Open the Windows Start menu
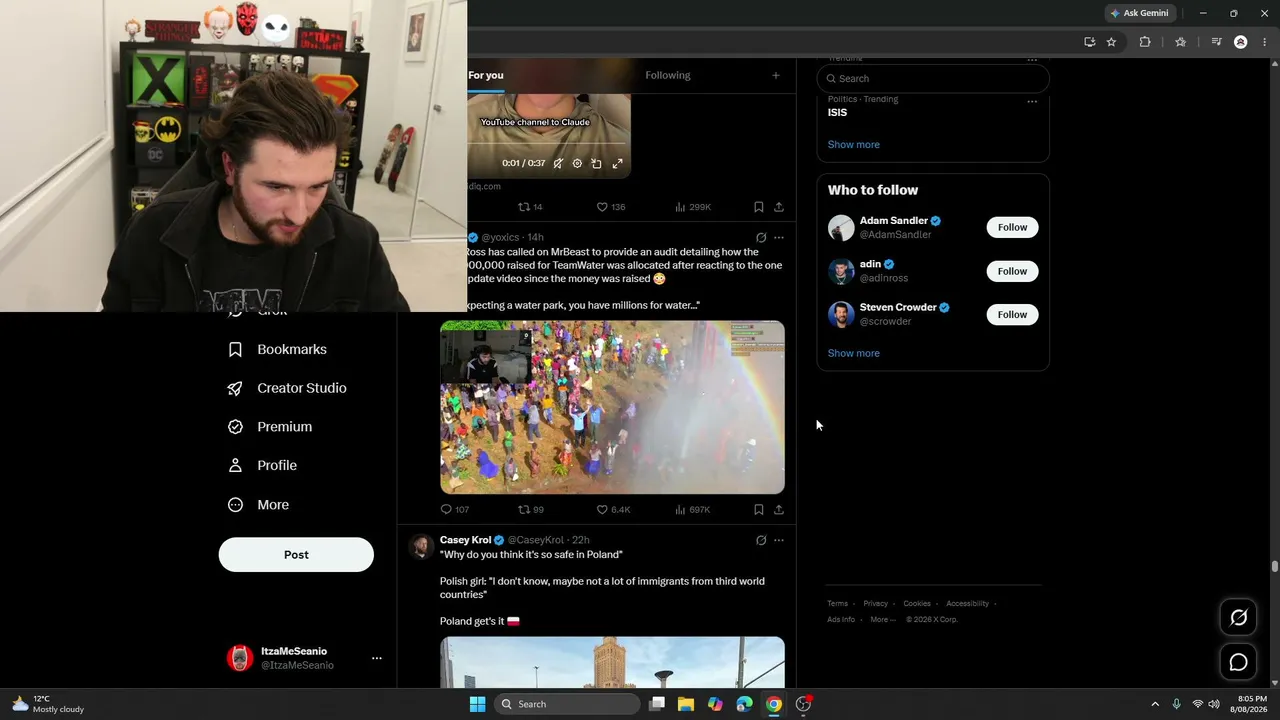The width and height of the screenshot is (1280, 720). 477,704
